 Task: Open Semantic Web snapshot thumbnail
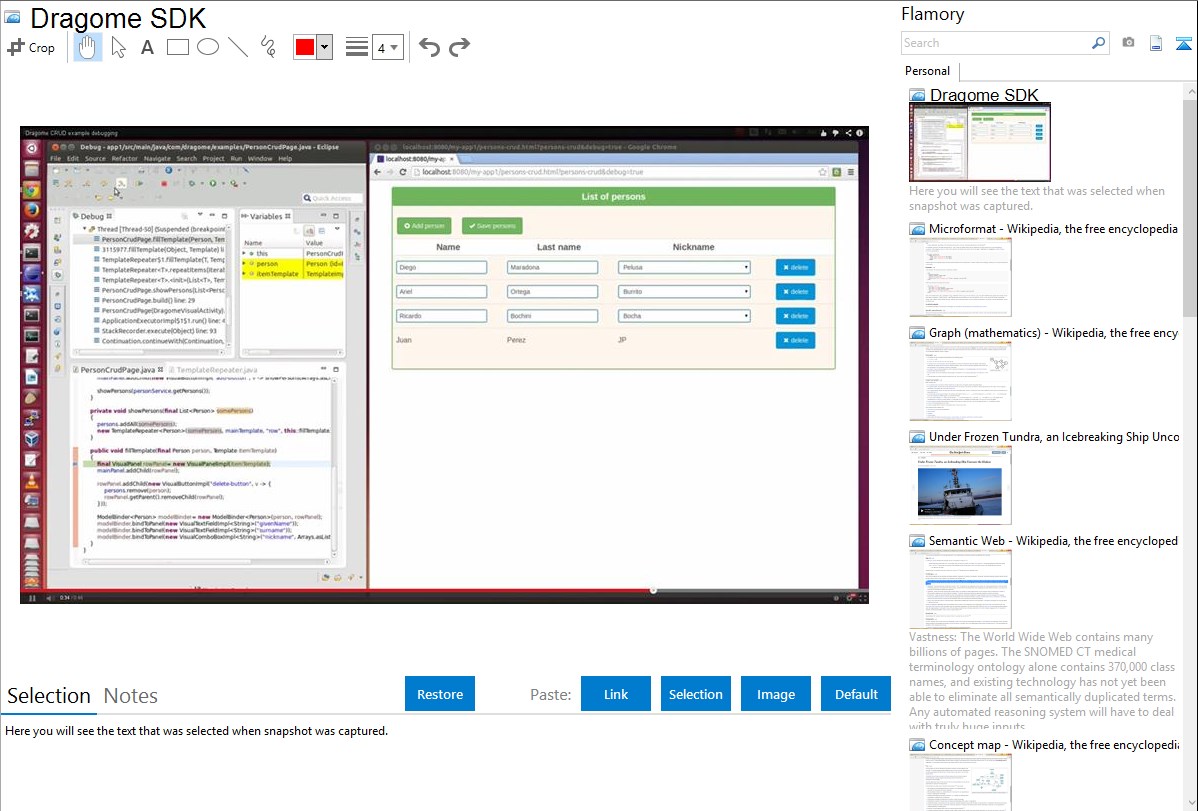point(960,589)
